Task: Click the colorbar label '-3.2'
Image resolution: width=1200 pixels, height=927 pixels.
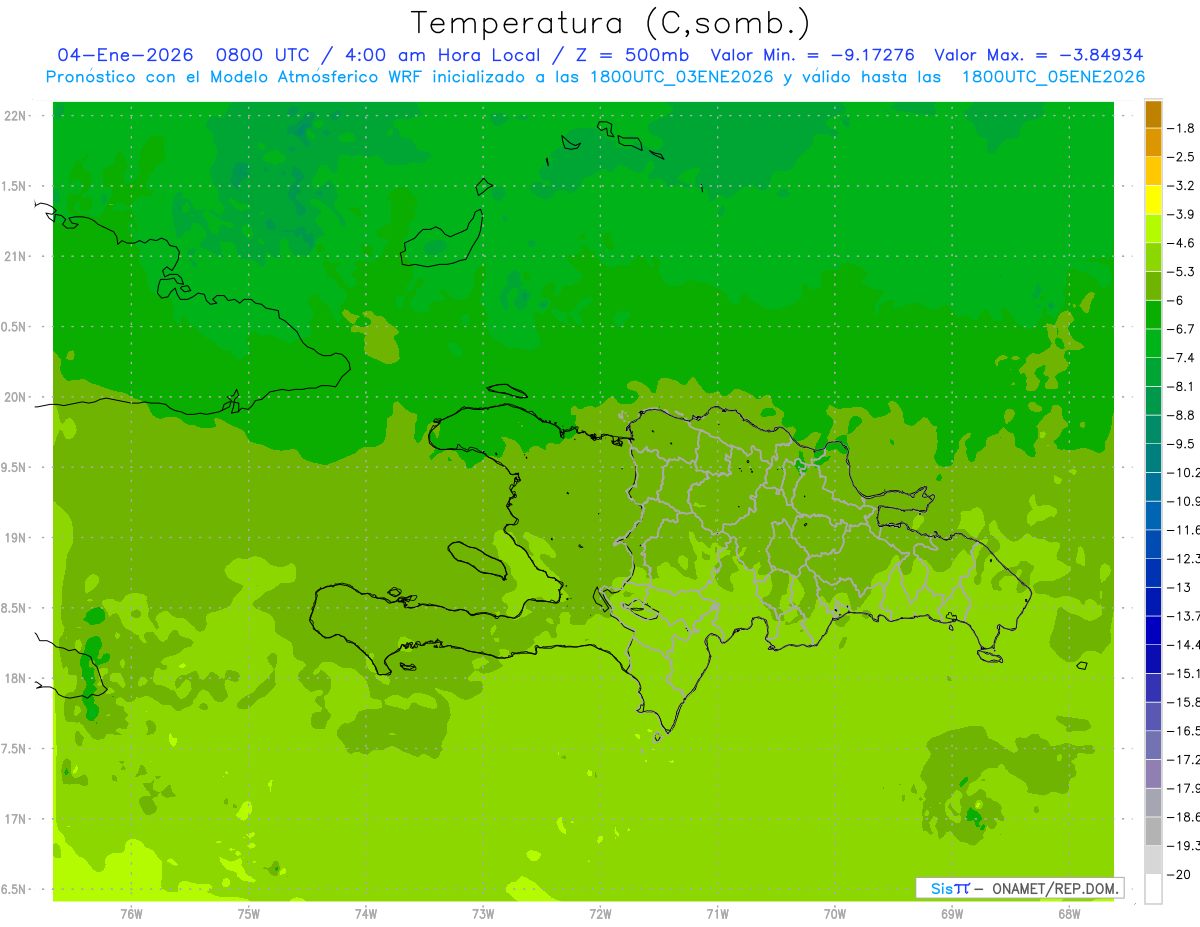Action: [1181, 186]
